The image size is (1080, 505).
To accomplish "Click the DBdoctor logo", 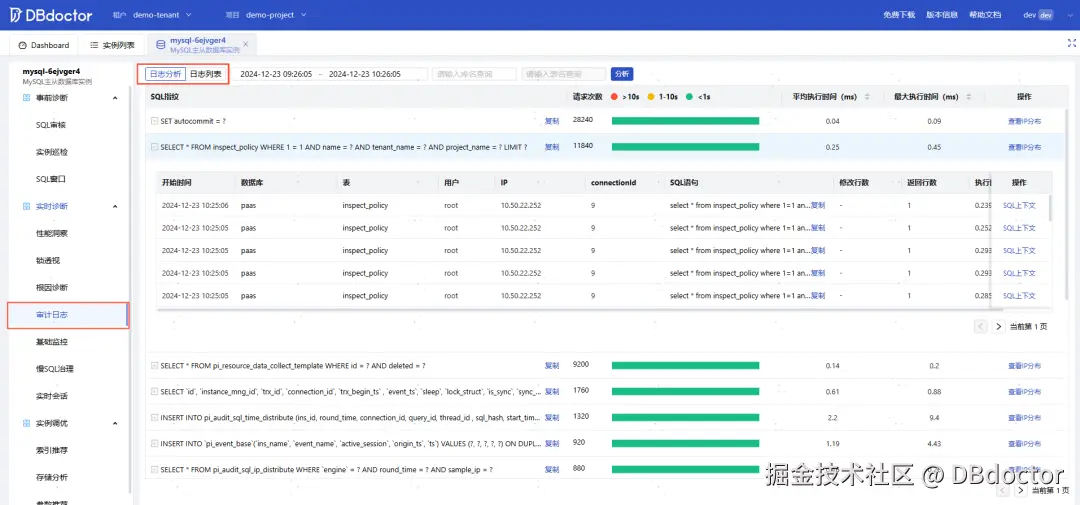I will 49,14.
